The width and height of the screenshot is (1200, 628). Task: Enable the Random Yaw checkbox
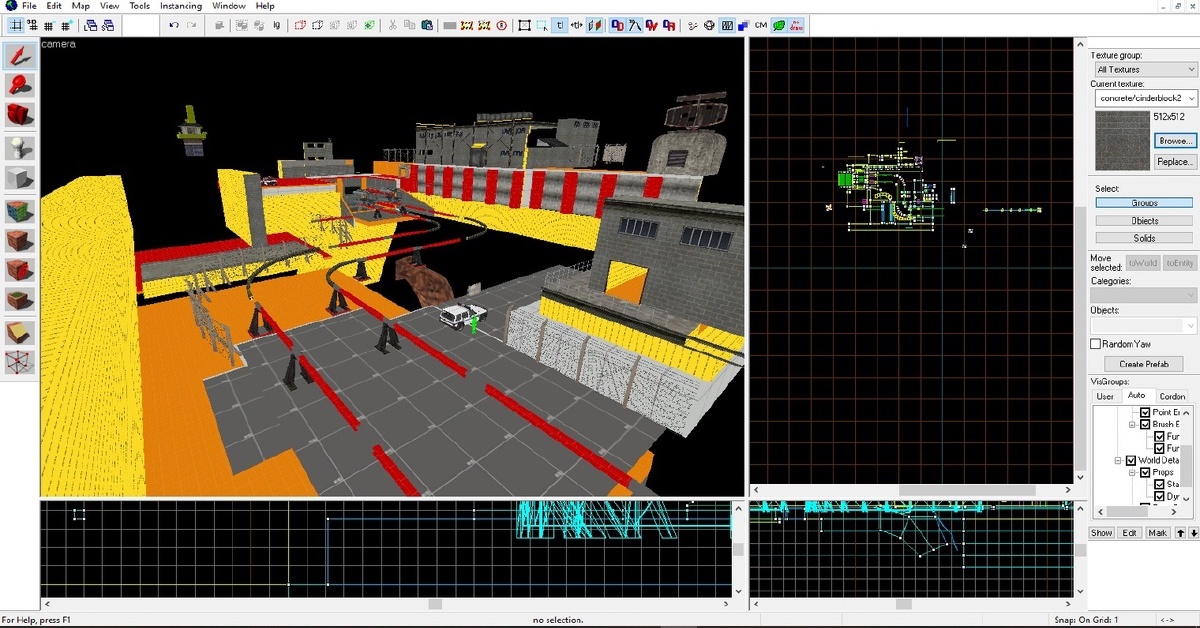click(1096, 344)
